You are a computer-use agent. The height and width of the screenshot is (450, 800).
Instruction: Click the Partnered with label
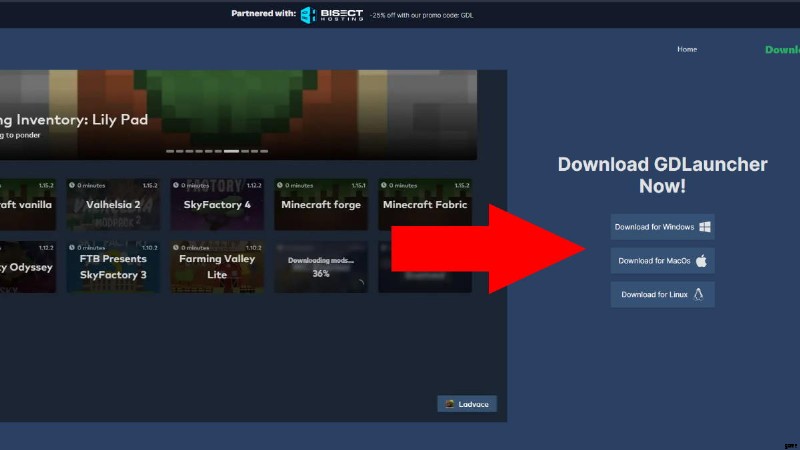[x=263, y=14]
